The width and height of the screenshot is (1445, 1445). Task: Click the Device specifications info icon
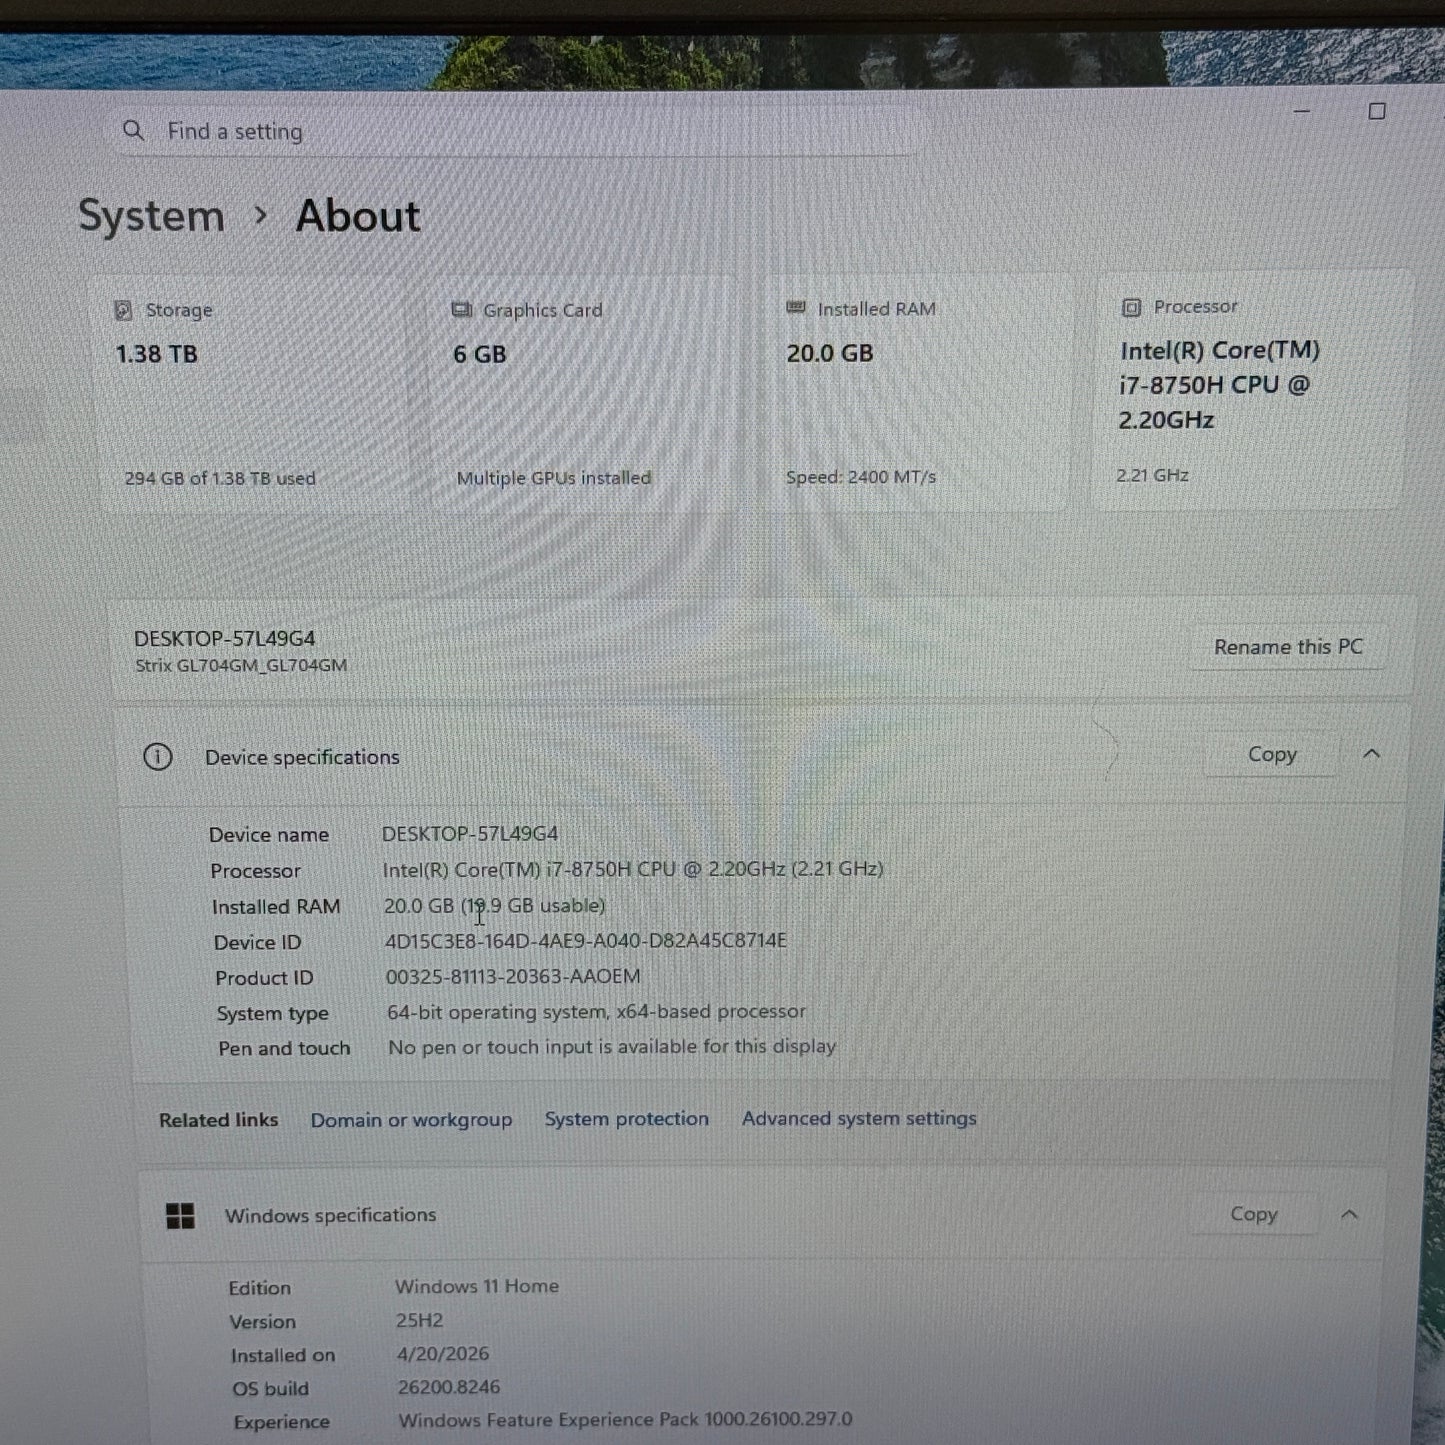[157, 757]
